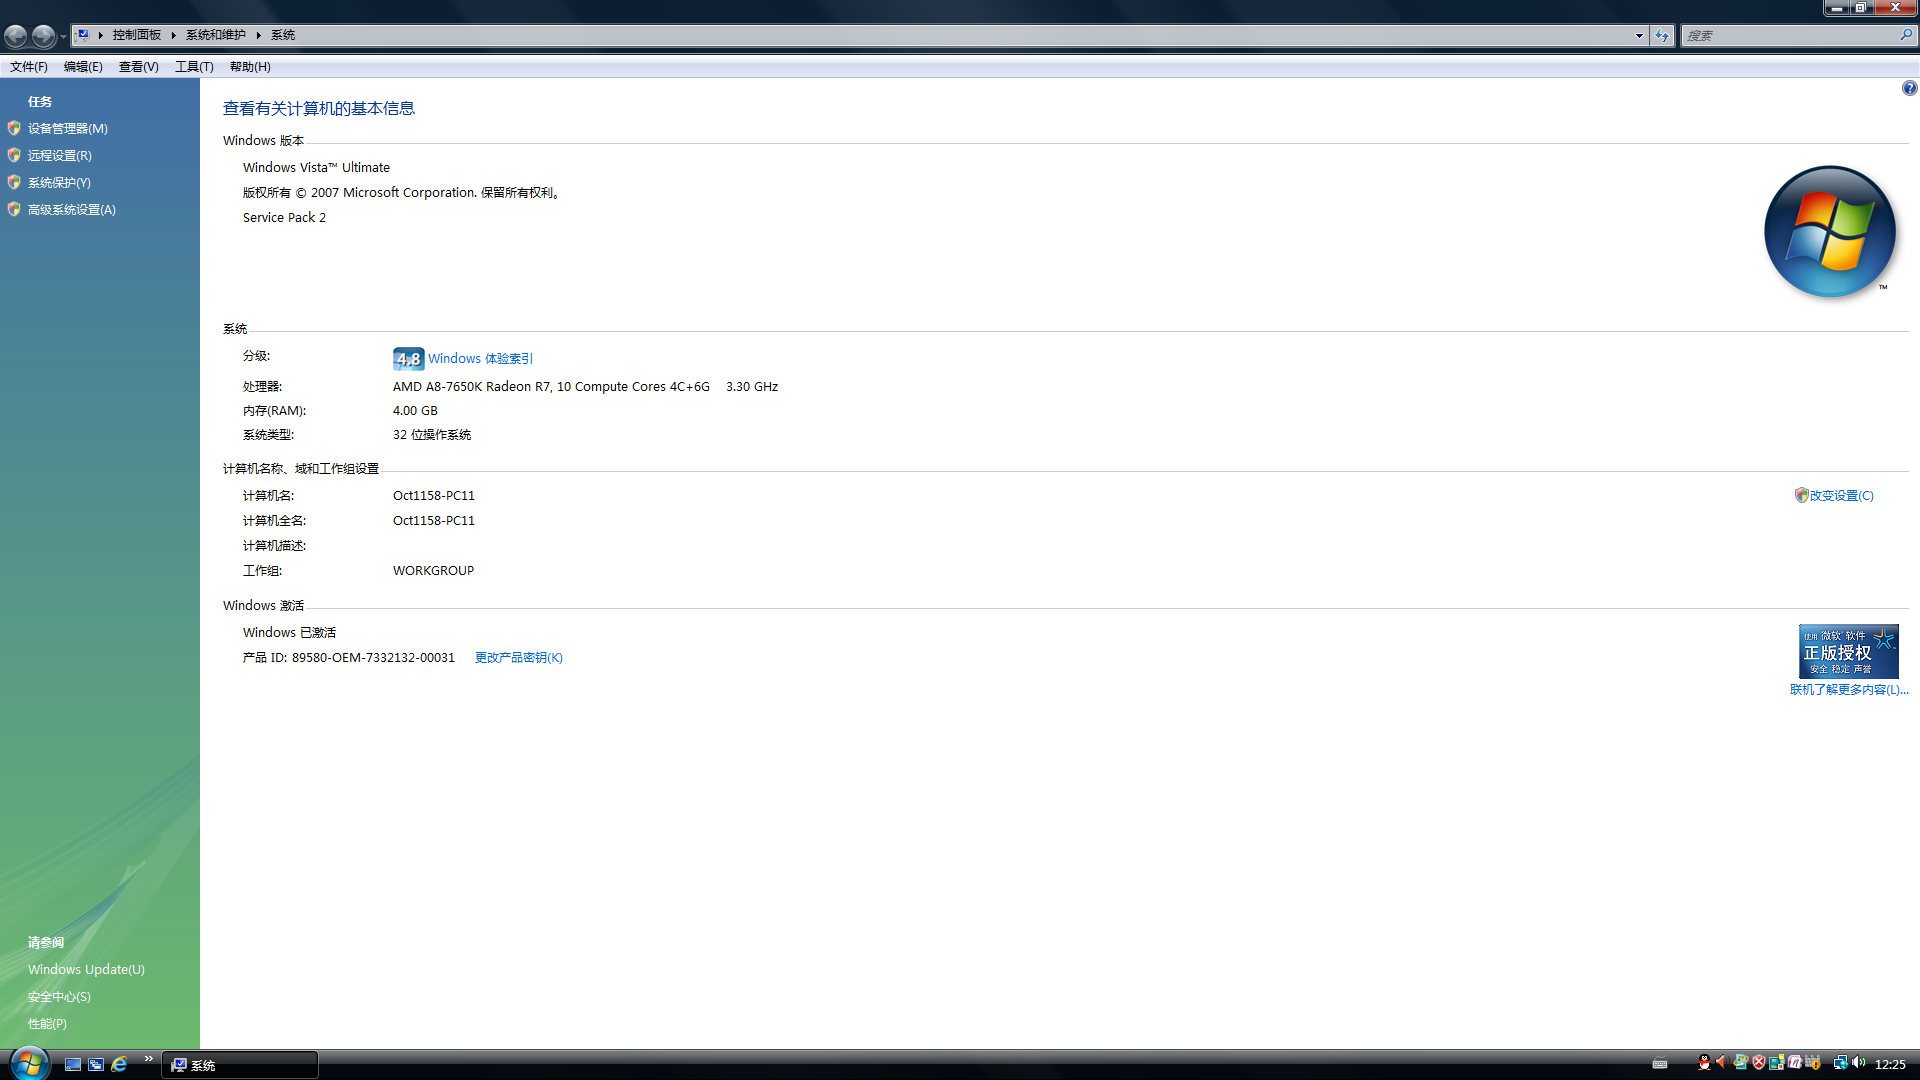Expand the arrow after 控制面板 in breadcrumb
Image resolution: width=1920 pixels, height=1080 pixels.
tap(173, 35)
